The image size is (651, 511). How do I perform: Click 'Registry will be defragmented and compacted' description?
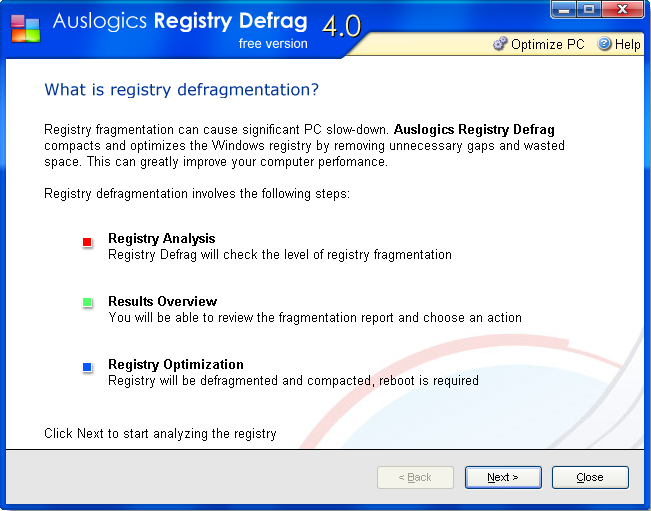click(x=293, y=381)
